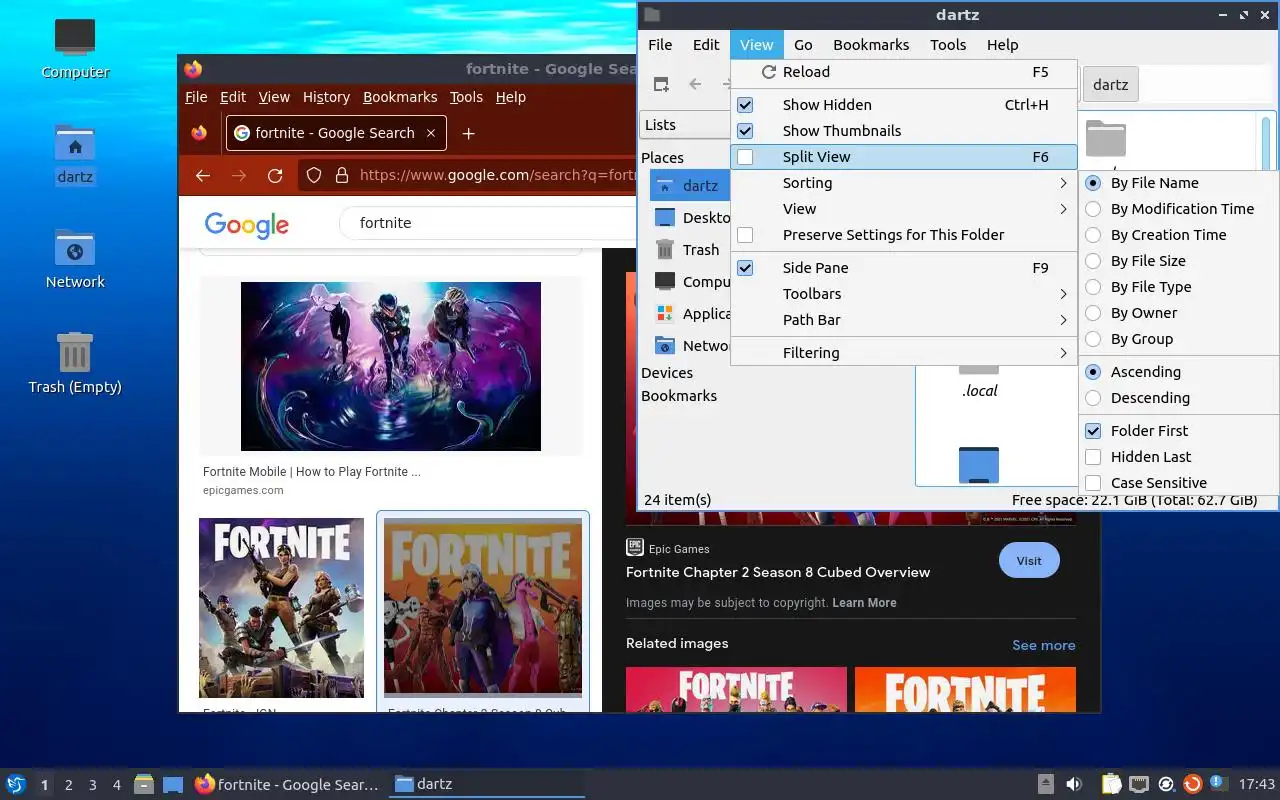The width and height of the screenshot is (1280, 800).
Task: Open file manager Help menu
Action: pos(1002,45)
